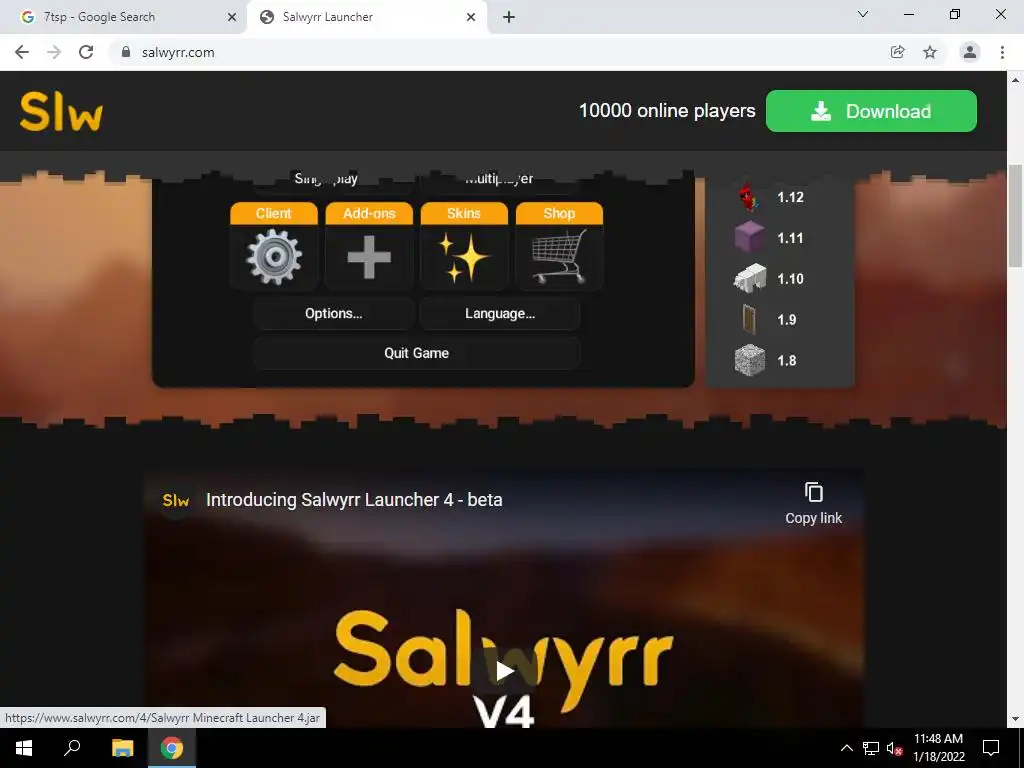Open the network status tray icon

[871, 748]
